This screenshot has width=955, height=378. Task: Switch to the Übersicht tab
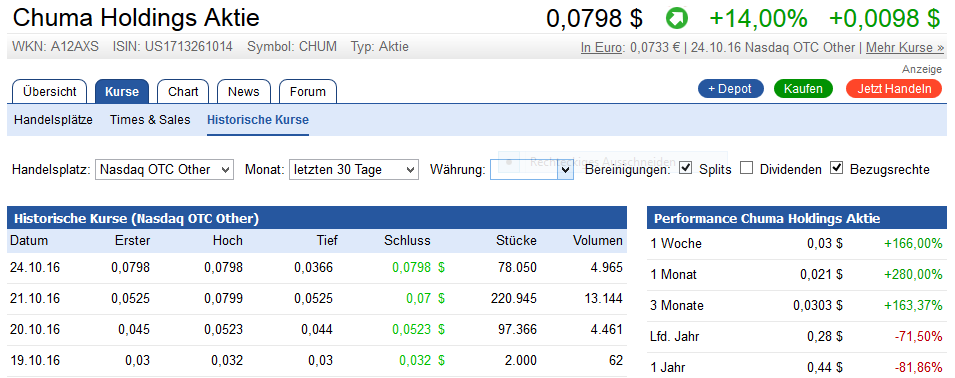[x=50, y=91]
